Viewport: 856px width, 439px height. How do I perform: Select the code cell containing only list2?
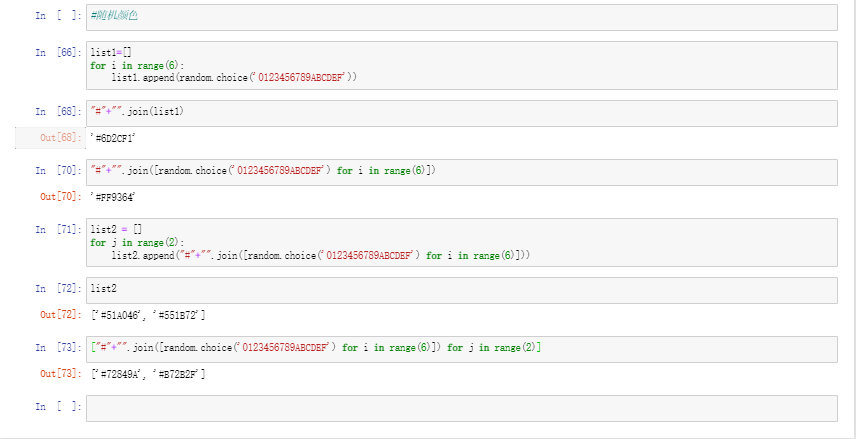click(x=460, y=289)
